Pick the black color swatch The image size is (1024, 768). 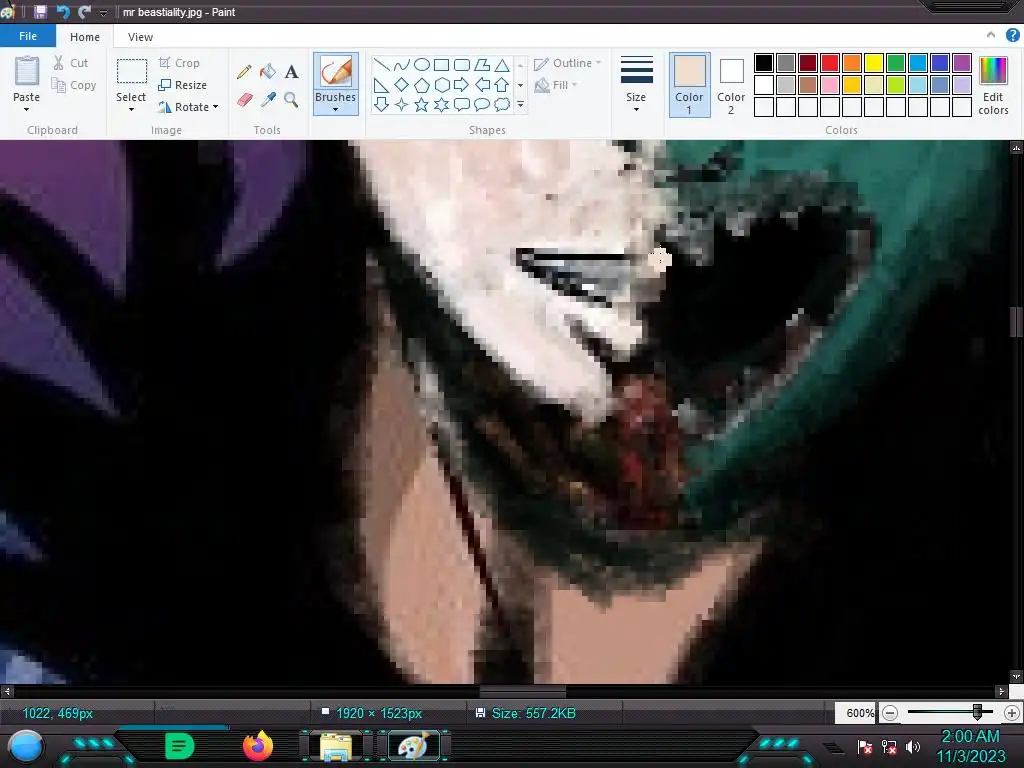(x=763, y=63)
